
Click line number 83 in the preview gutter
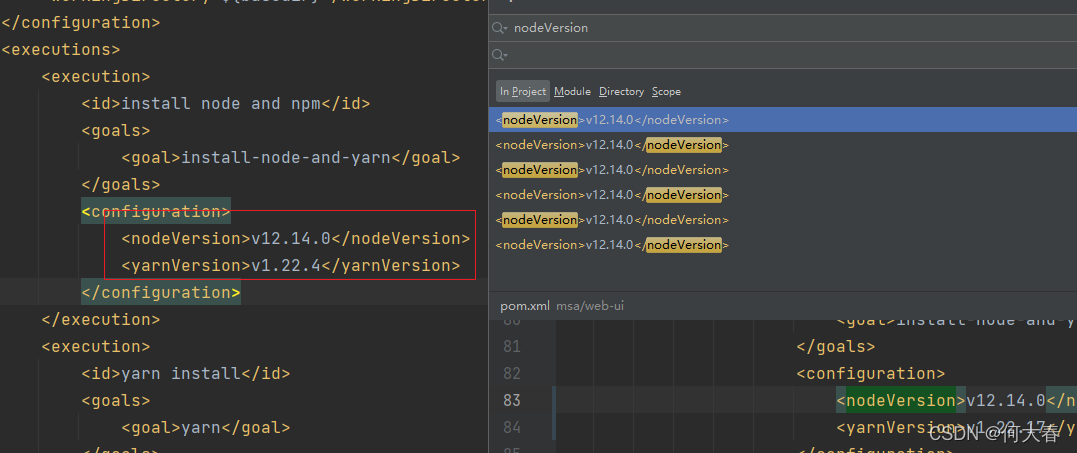[512, 400]
